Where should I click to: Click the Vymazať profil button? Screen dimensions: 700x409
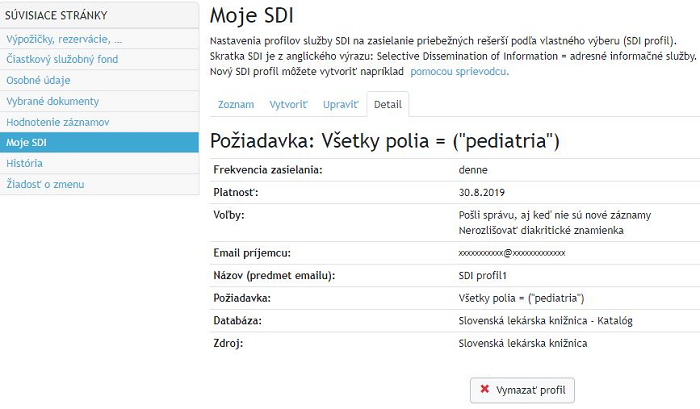click(x=522, y=390)
